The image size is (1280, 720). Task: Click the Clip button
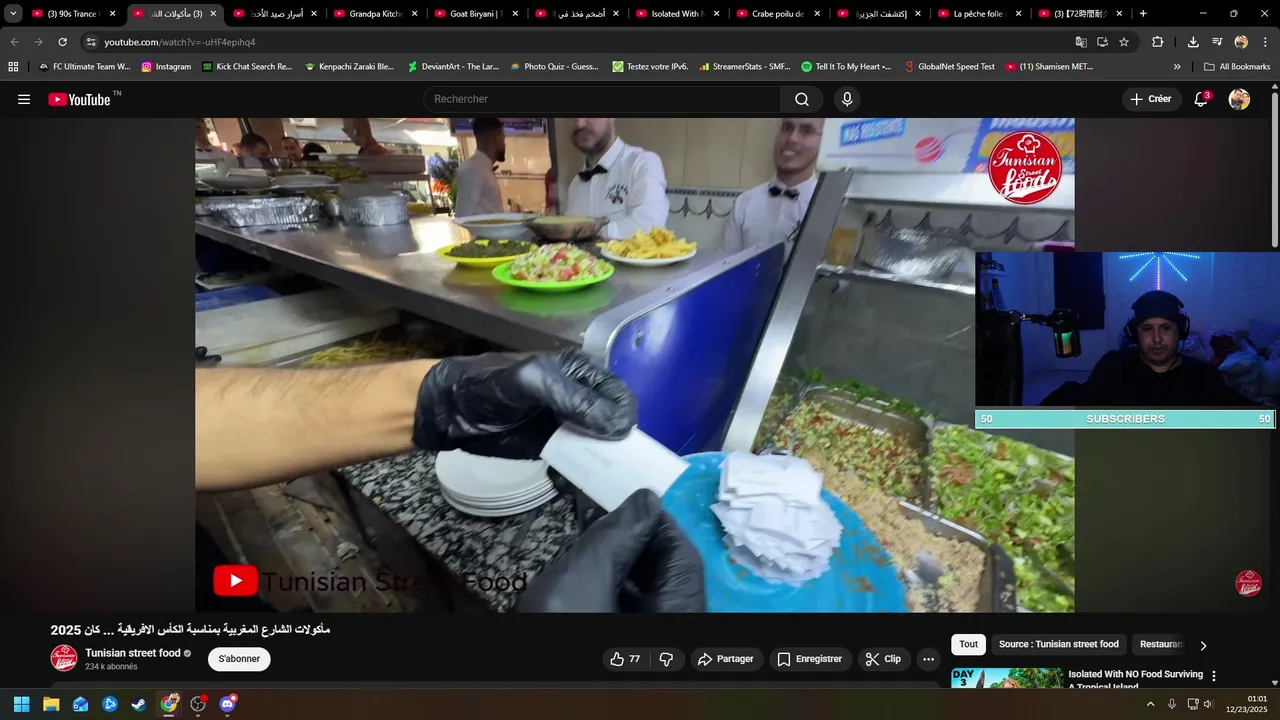(x=883, y=659)
